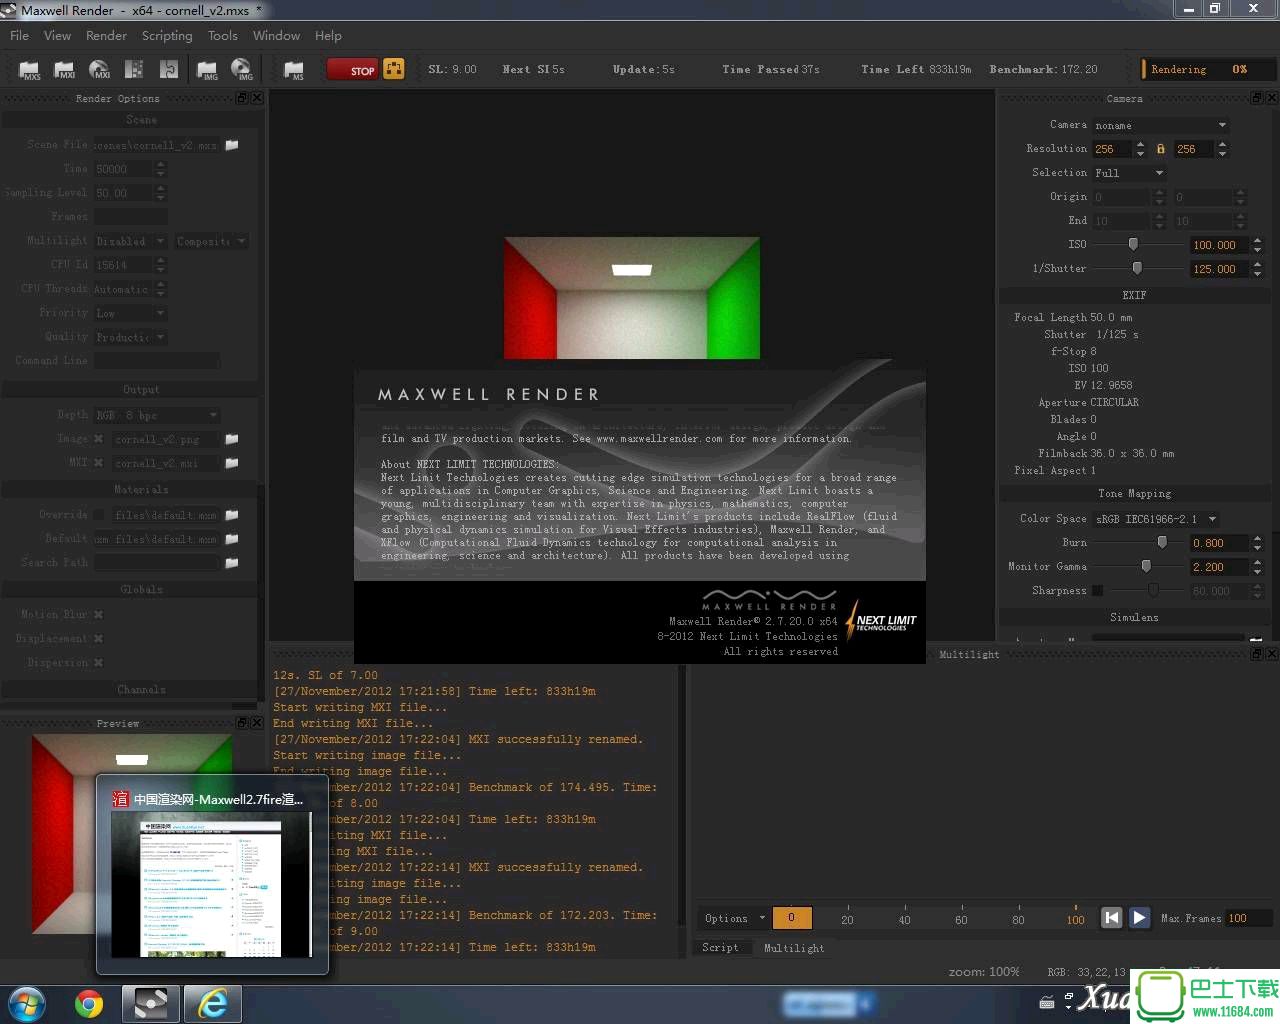Click the Play frames button
1280x1024 pixels.
coord(1139,917)
